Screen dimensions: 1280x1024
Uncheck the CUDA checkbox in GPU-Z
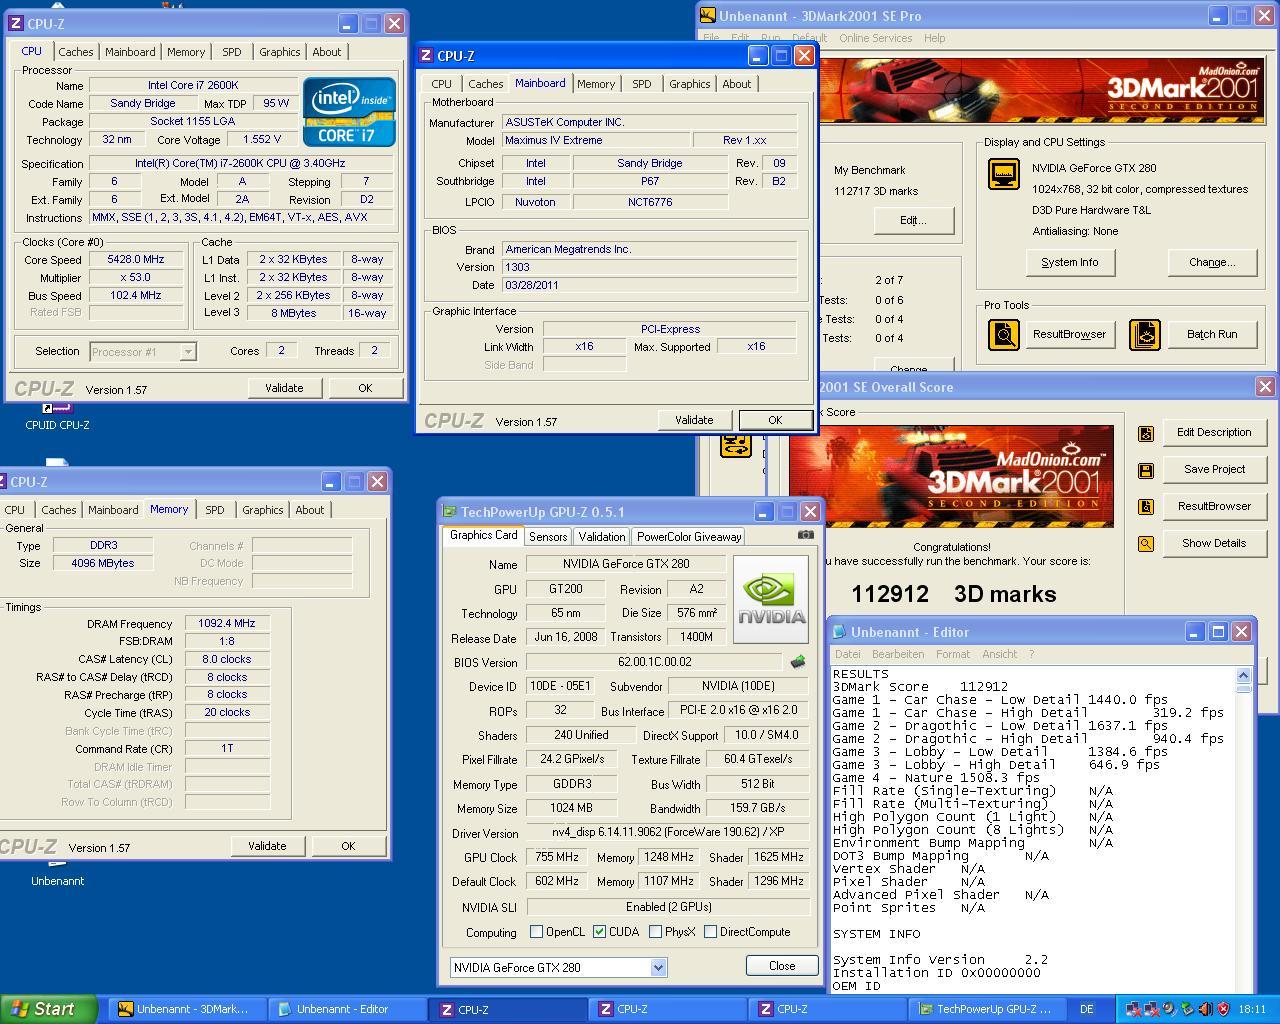click(x=599, y=932)
